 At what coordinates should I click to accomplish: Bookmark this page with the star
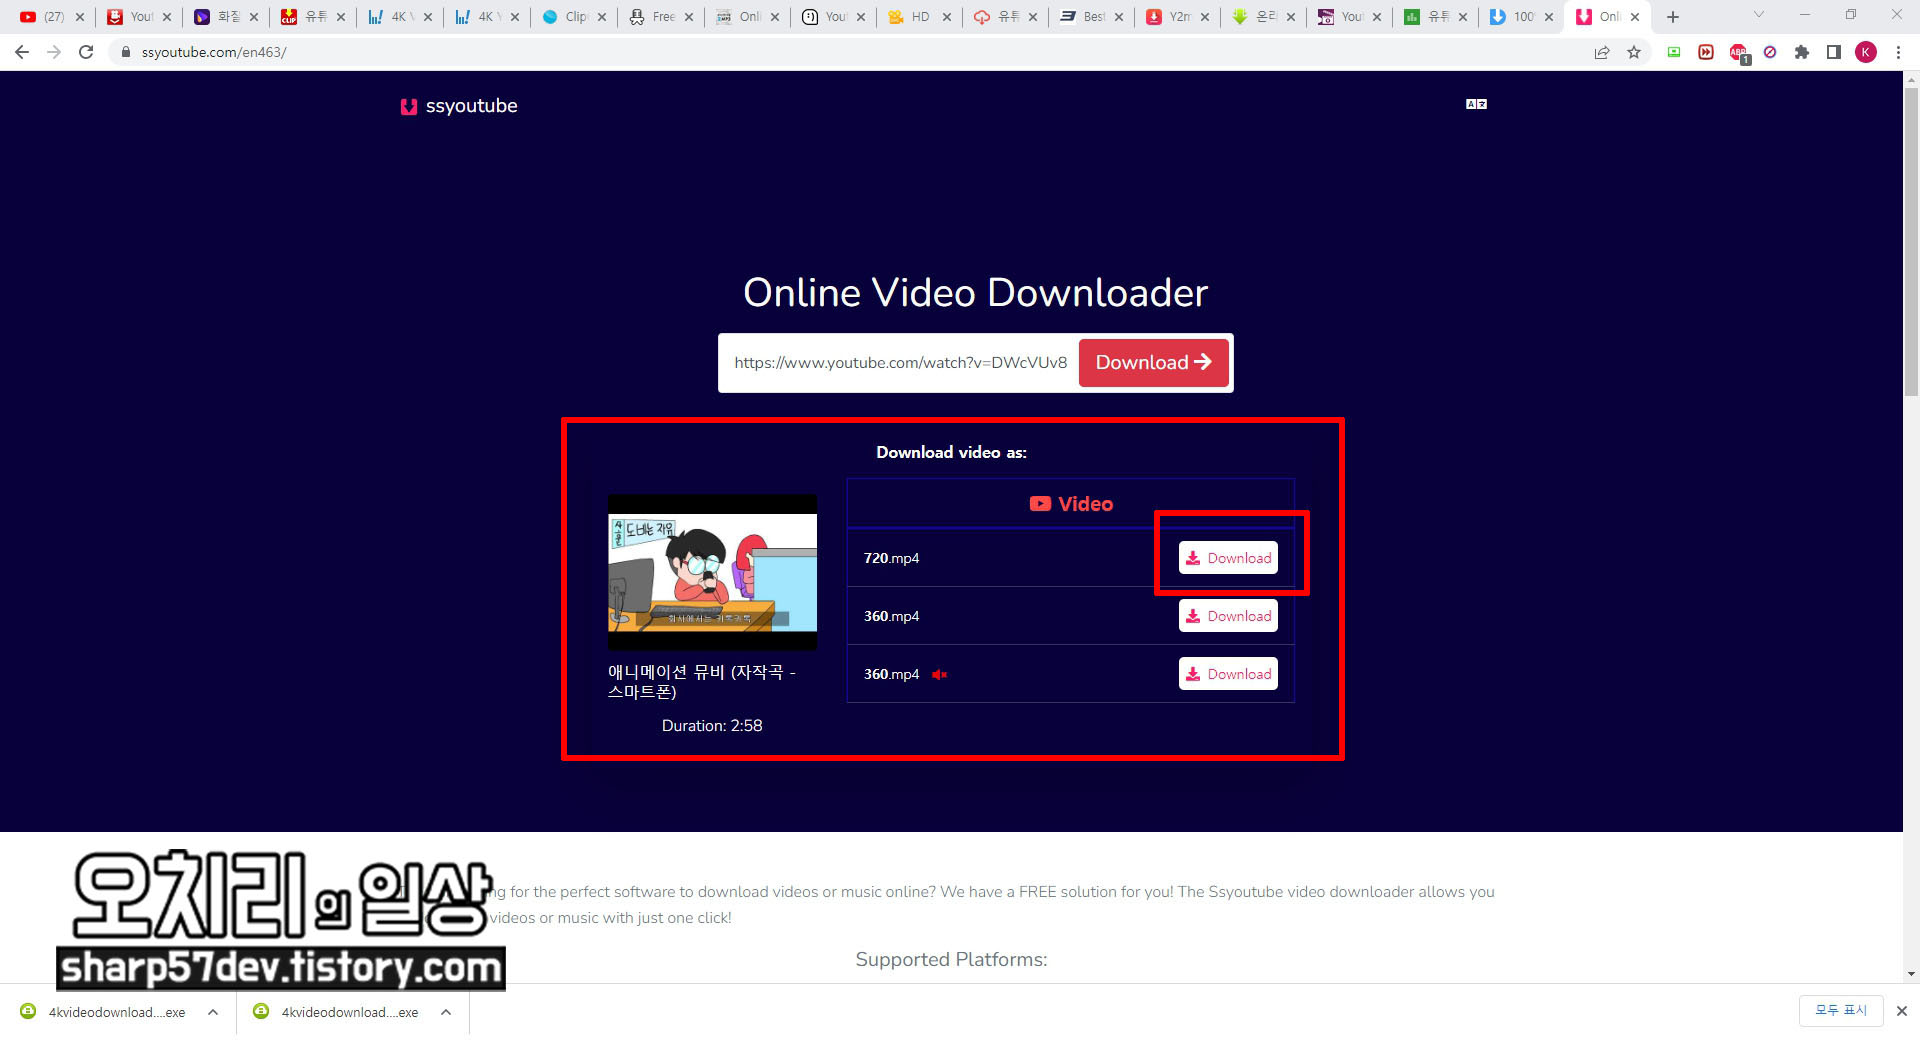pos(1634,52)
